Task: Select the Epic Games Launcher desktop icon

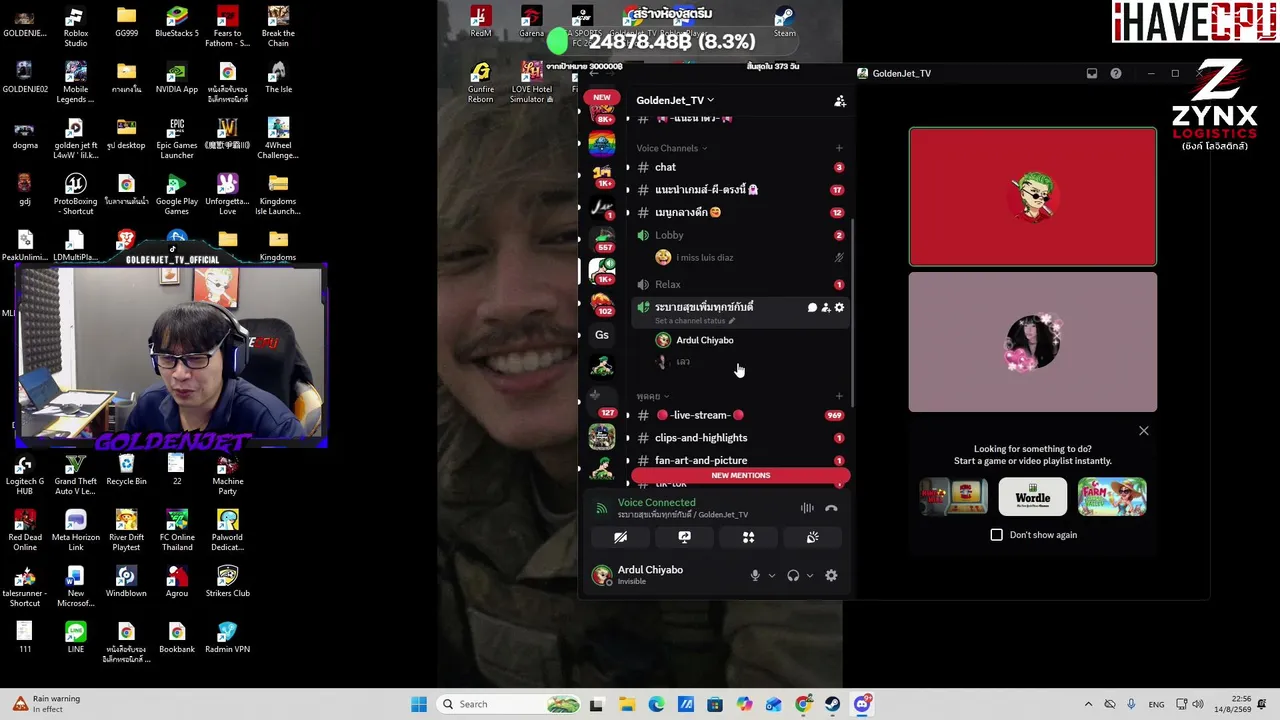Action: [177, 138]
